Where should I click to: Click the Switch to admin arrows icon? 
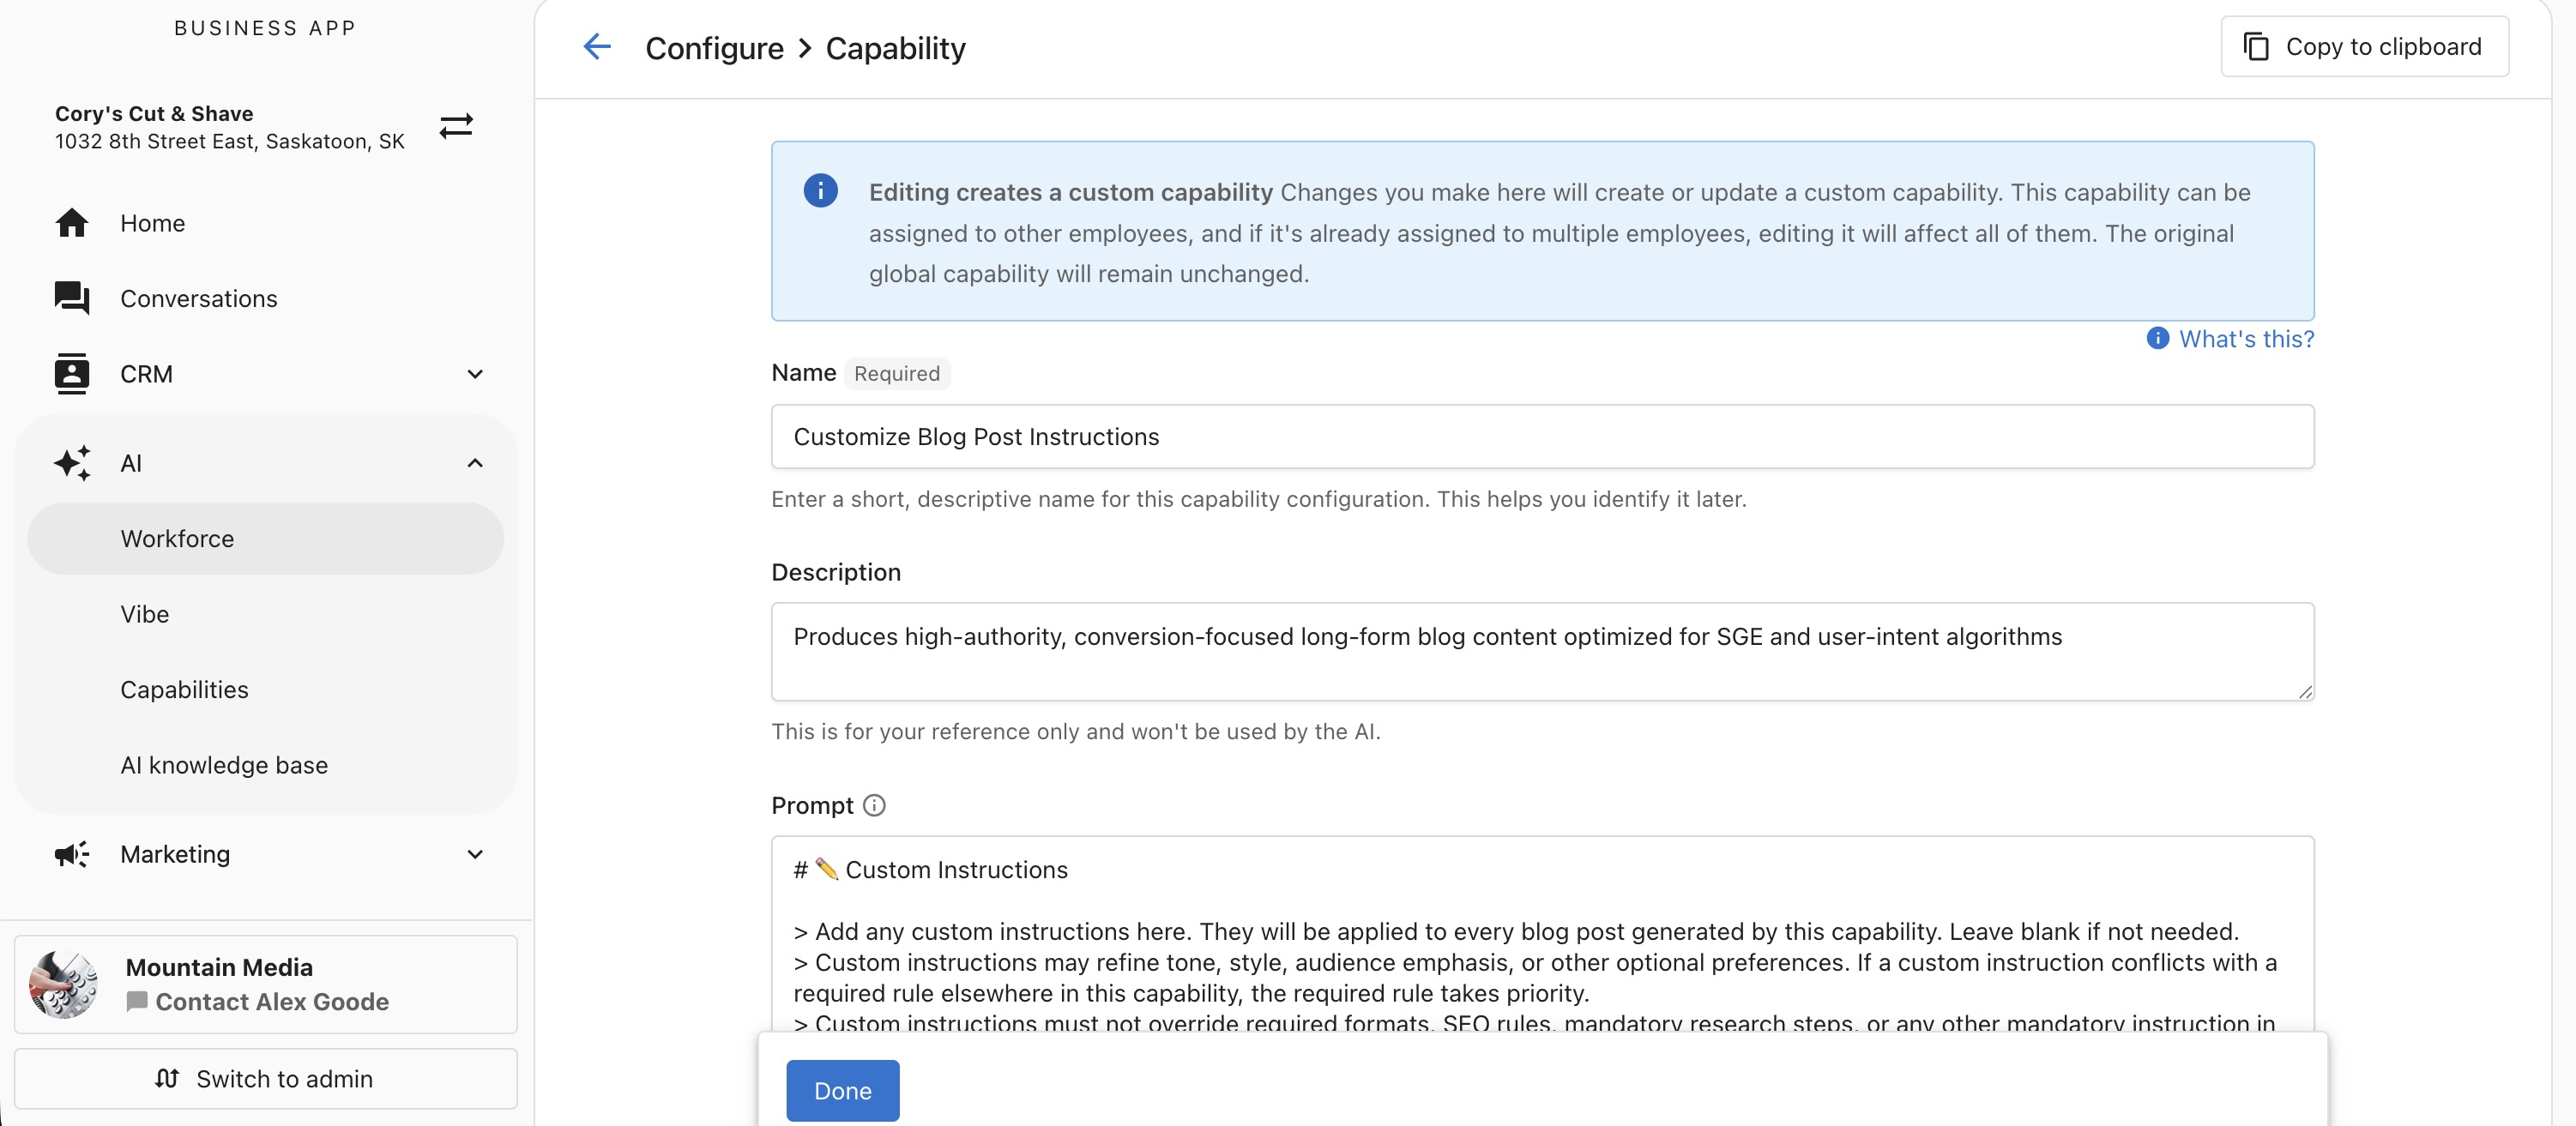click(167, 1078)
